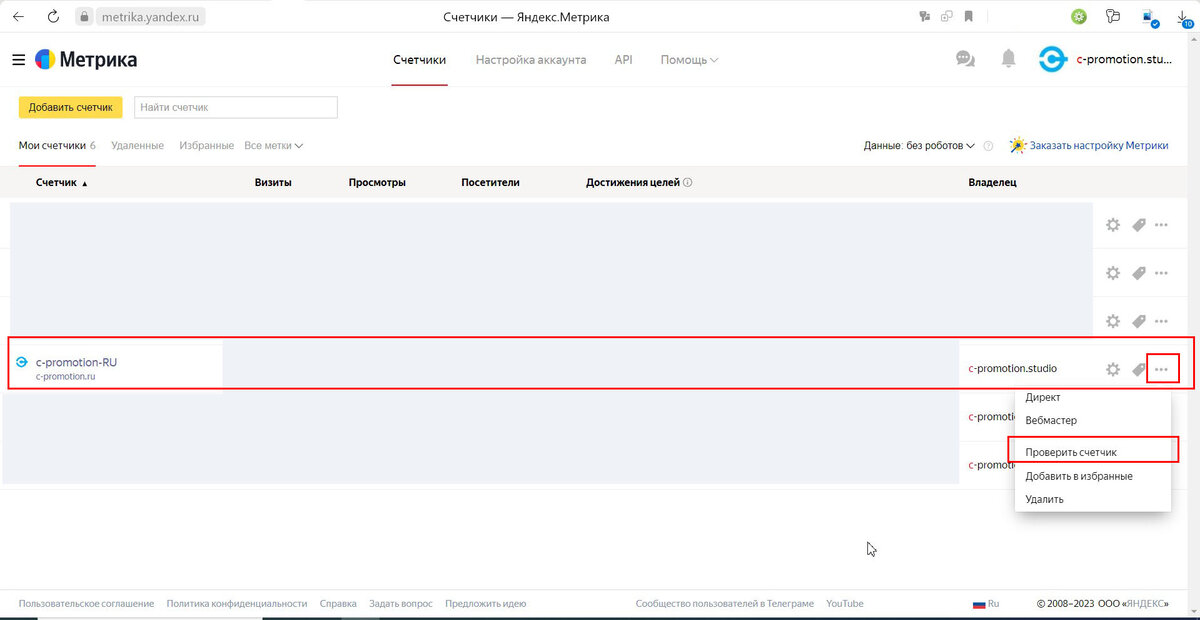
Task: Open settings gear for c-promotion-RU counter
Action: (x=1113, y=369)
